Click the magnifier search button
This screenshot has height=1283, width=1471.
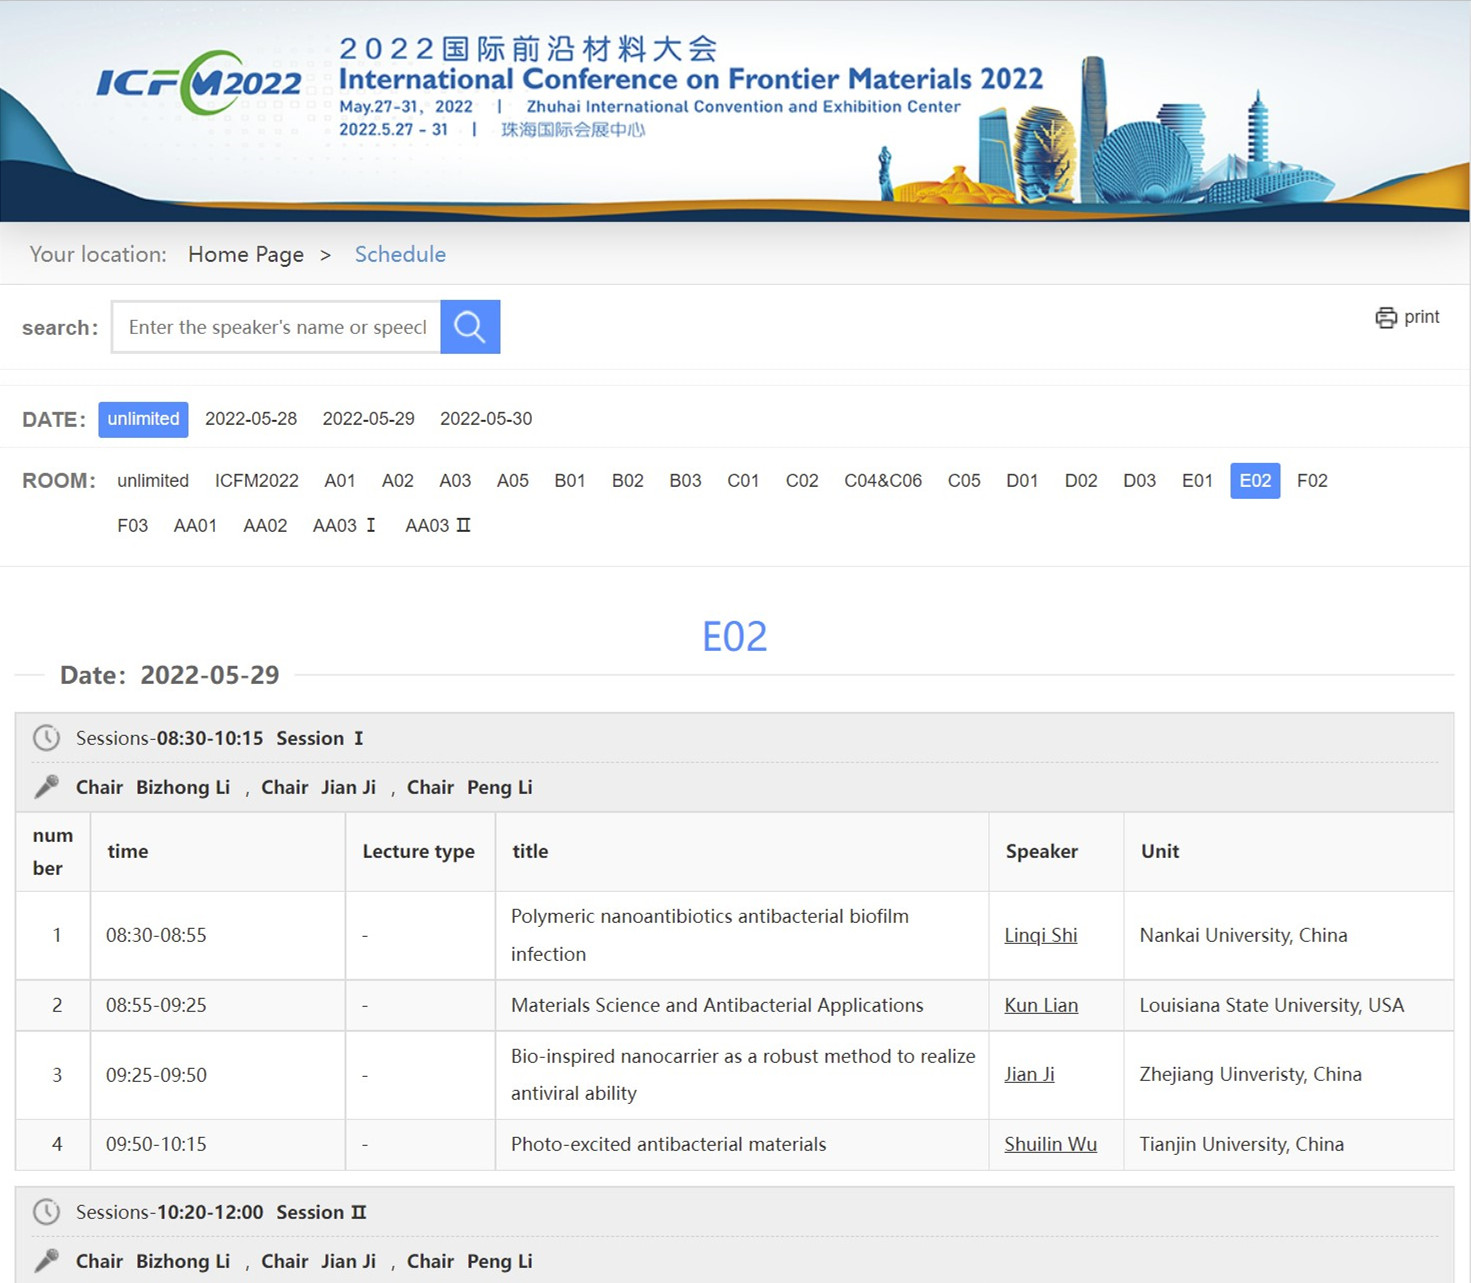470,327
